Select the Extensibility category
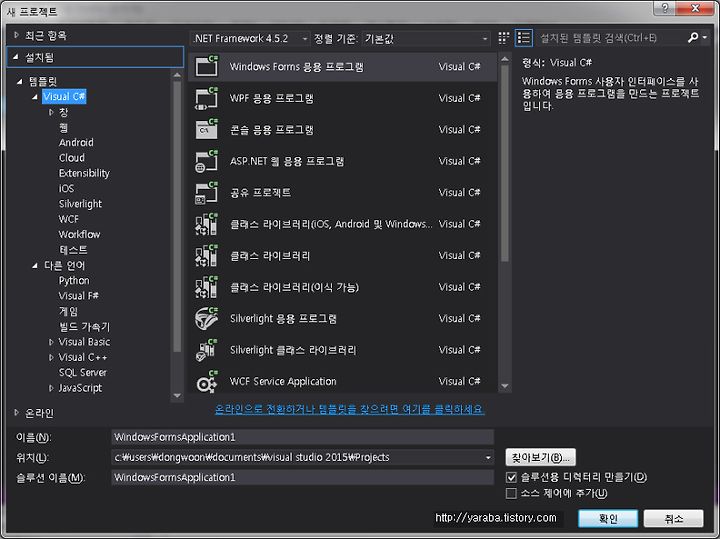 [x=84, y=173]
